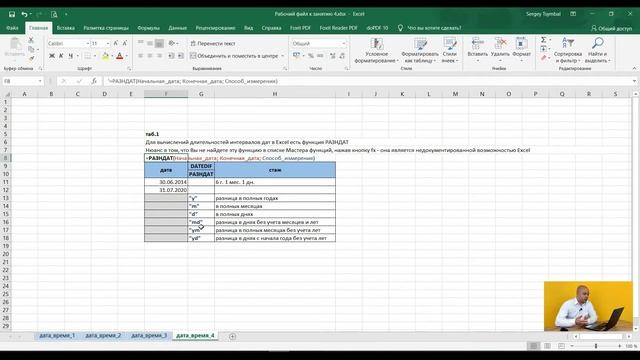This screenshot has width=640, height=360.
Task: Click the decrease decimal icon
Action: tap(342, 56)
